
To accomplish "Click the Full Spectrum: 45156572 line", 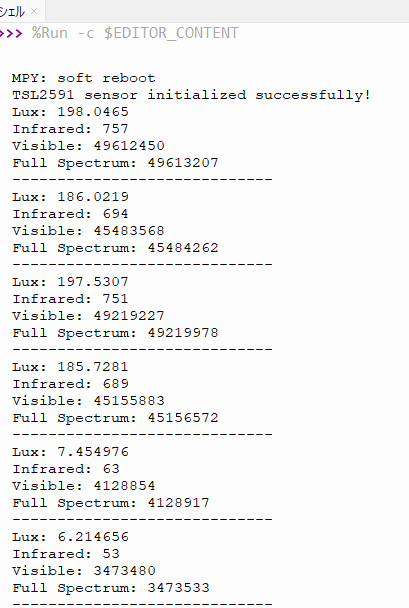I will 115,418.
